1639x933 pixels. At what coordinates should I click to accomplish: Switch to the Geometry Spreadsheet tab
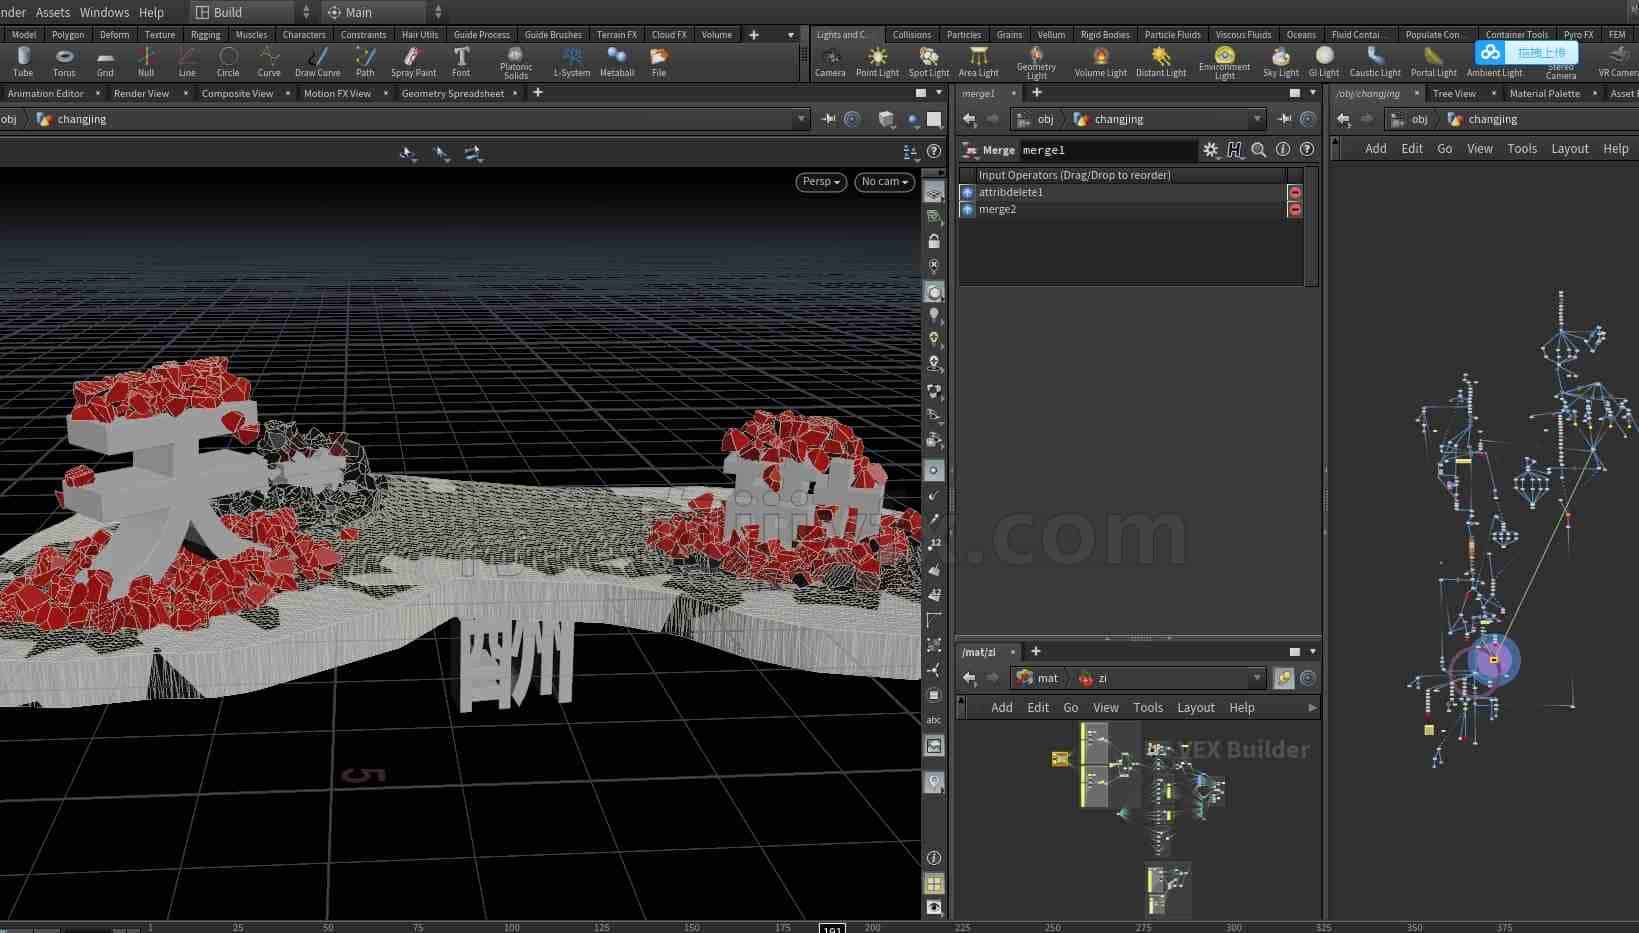pos(453,93)
